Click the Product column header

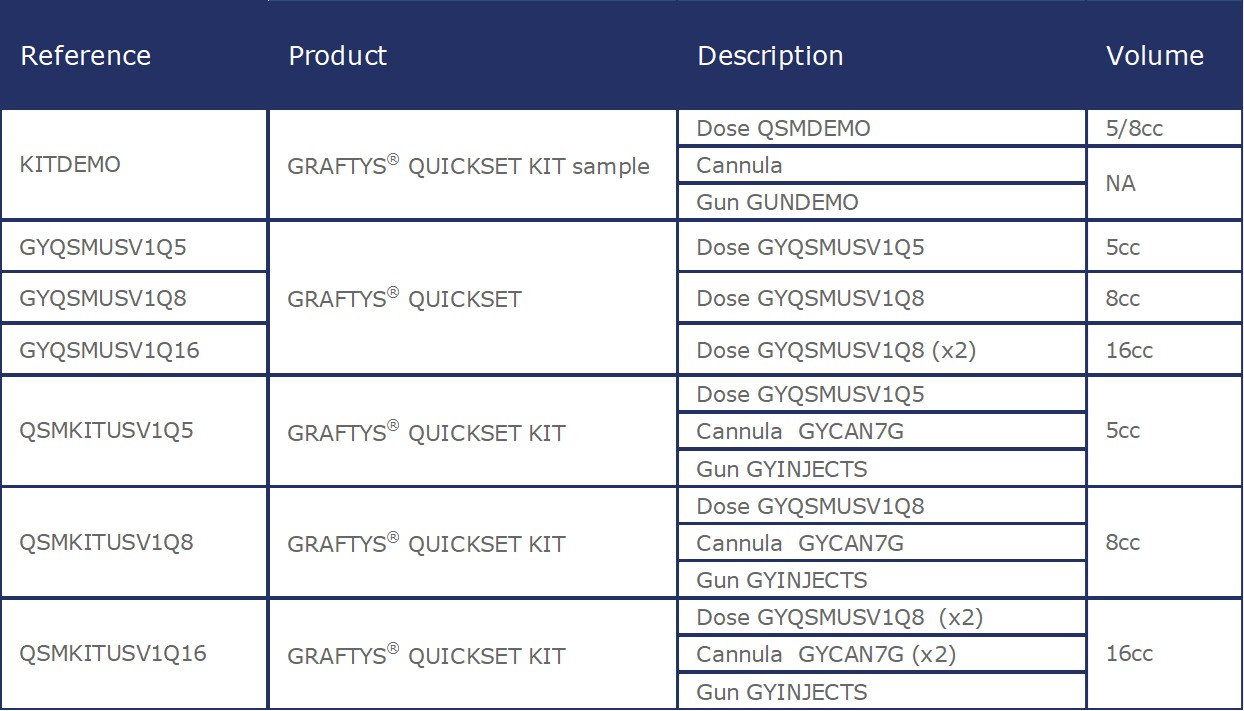click(338, 56)
